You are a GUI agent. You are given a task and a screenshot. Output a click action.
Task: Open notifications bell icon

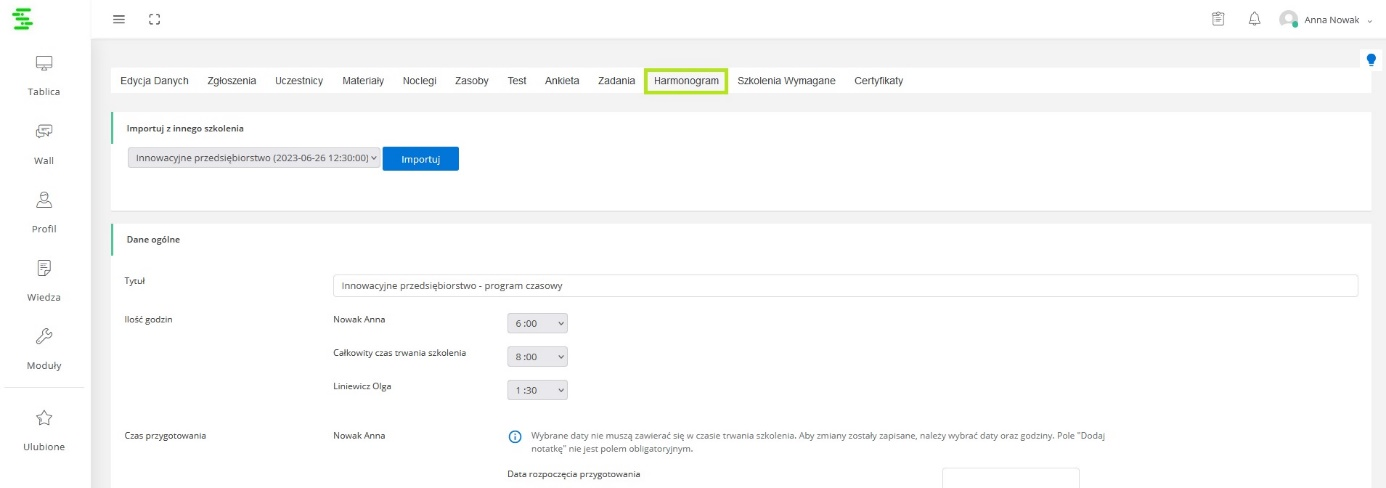click(1254, 19)
